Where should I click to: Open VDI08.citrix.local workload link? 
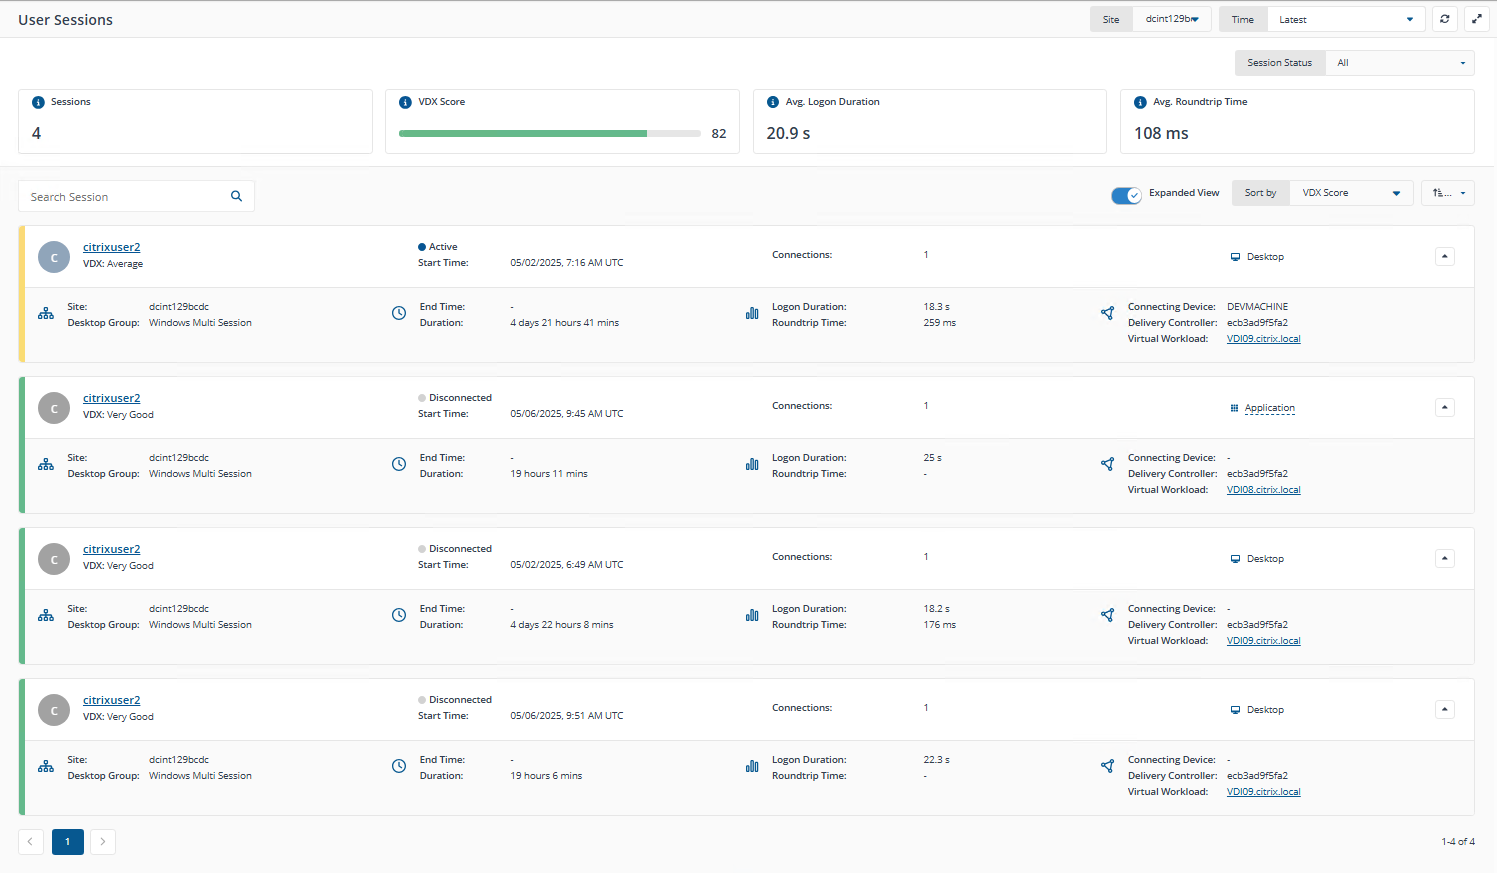click(x=1263, y=490)
